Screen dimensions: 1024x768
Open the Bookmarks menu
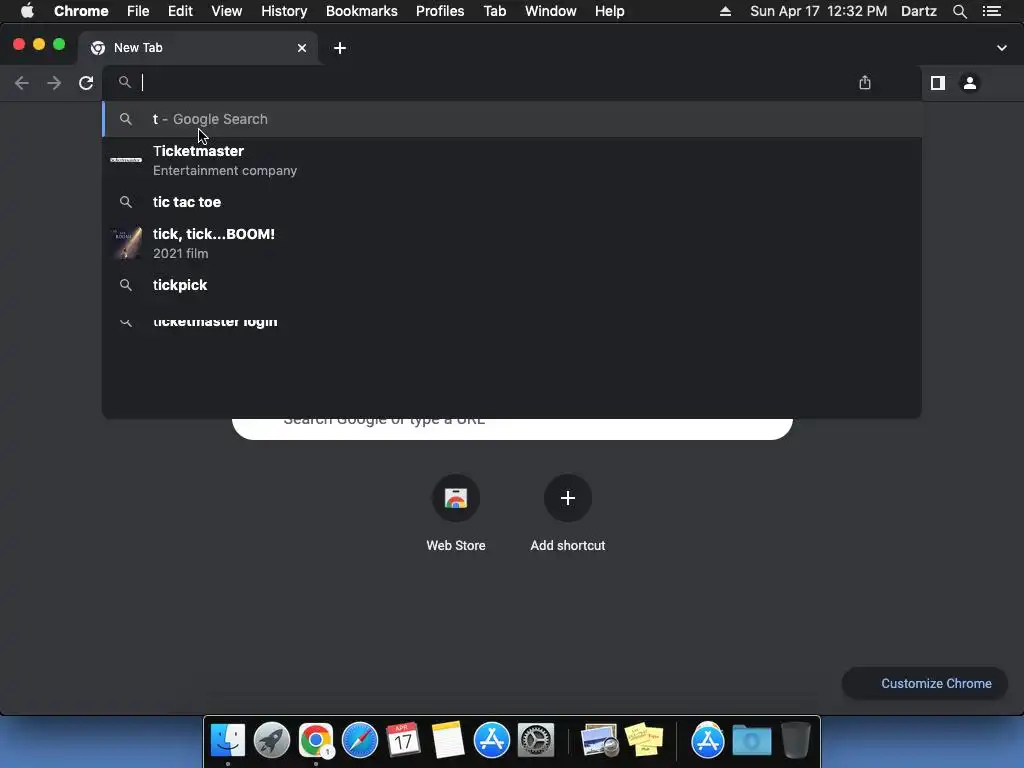tap(362, 11)
